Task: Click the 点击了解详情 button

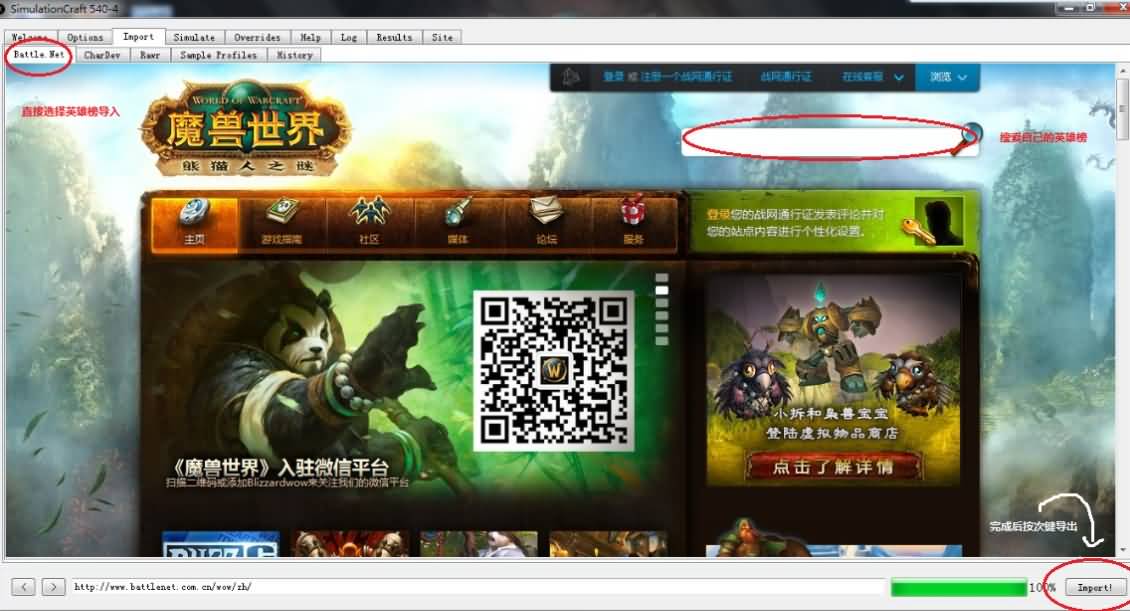Action: [x=833, y=467]
